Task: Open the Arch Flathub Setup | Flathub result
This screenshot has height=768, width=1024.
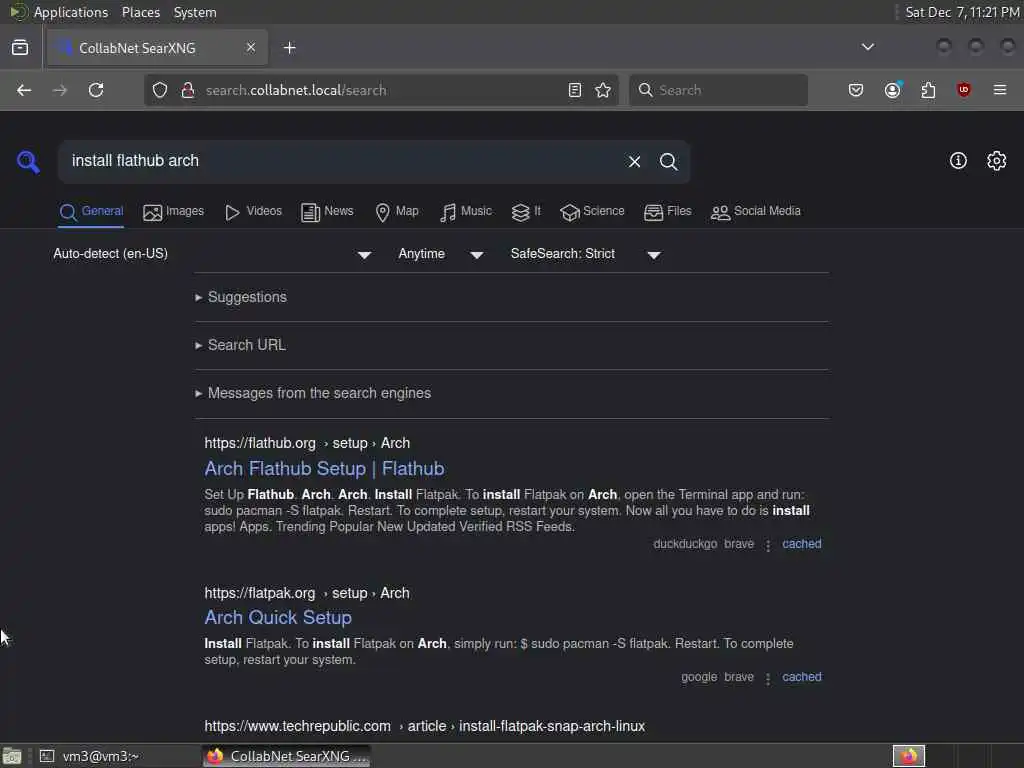Action: click(325, 469)
